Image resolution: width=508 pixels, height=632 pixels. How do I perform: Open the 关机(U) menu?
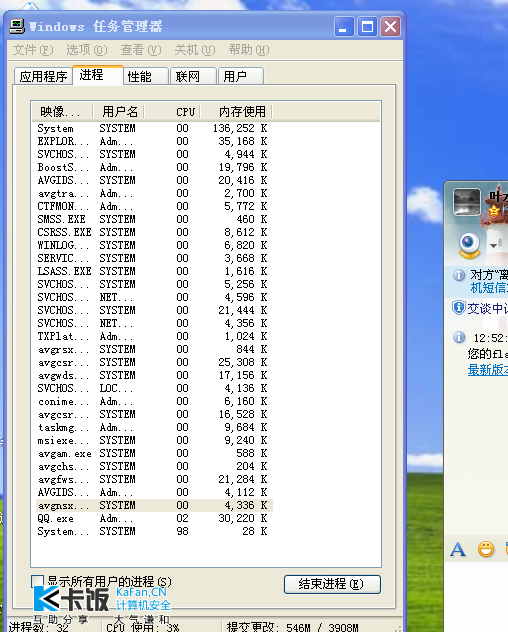click(195, 50)
